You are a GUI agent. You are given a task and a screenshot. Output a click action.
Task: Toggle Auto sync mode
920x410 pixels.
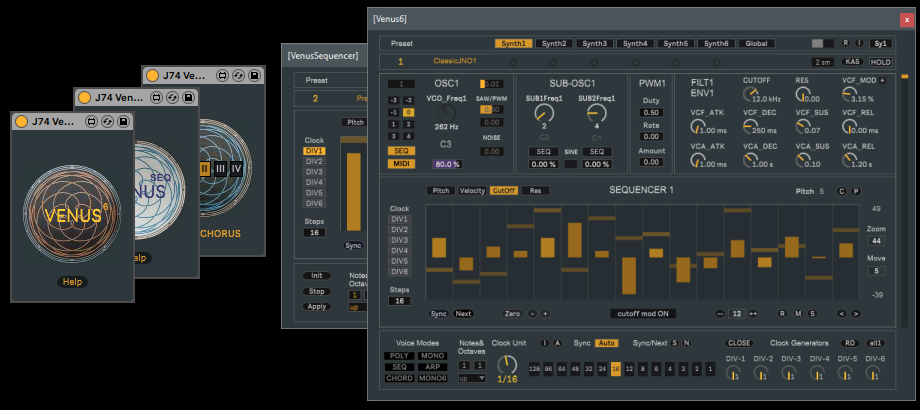click(x=606, y=343)
